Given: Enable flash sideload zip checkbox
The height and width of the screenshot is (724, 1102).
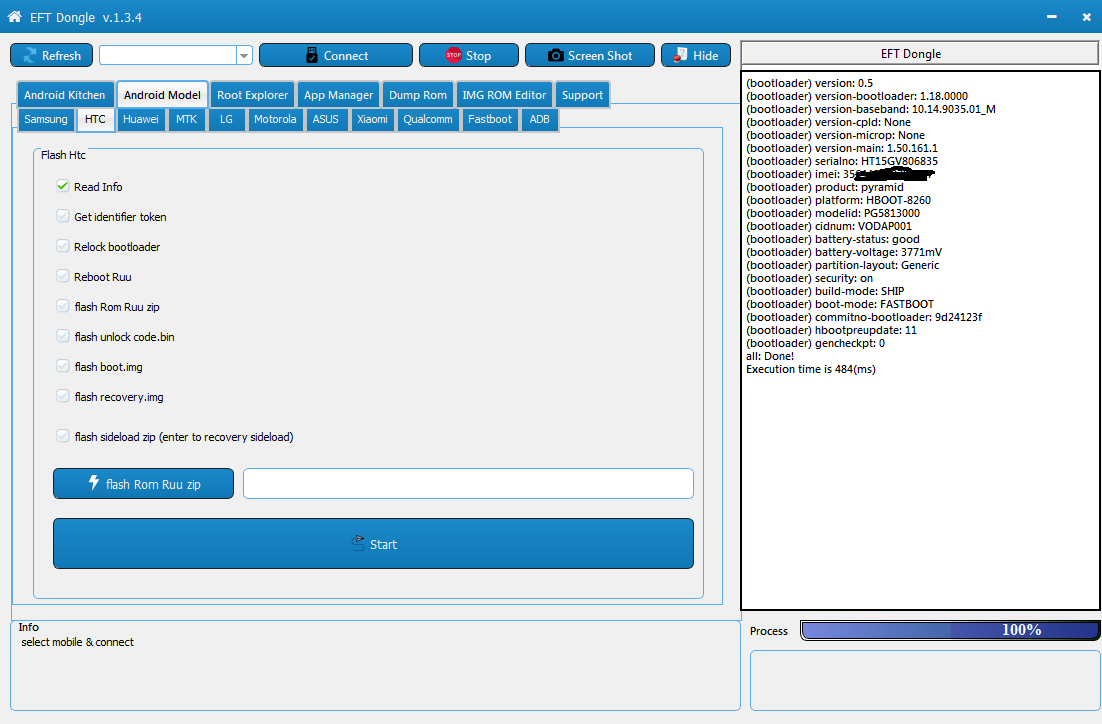Looking at the screenshot, I should pos(63,436).
